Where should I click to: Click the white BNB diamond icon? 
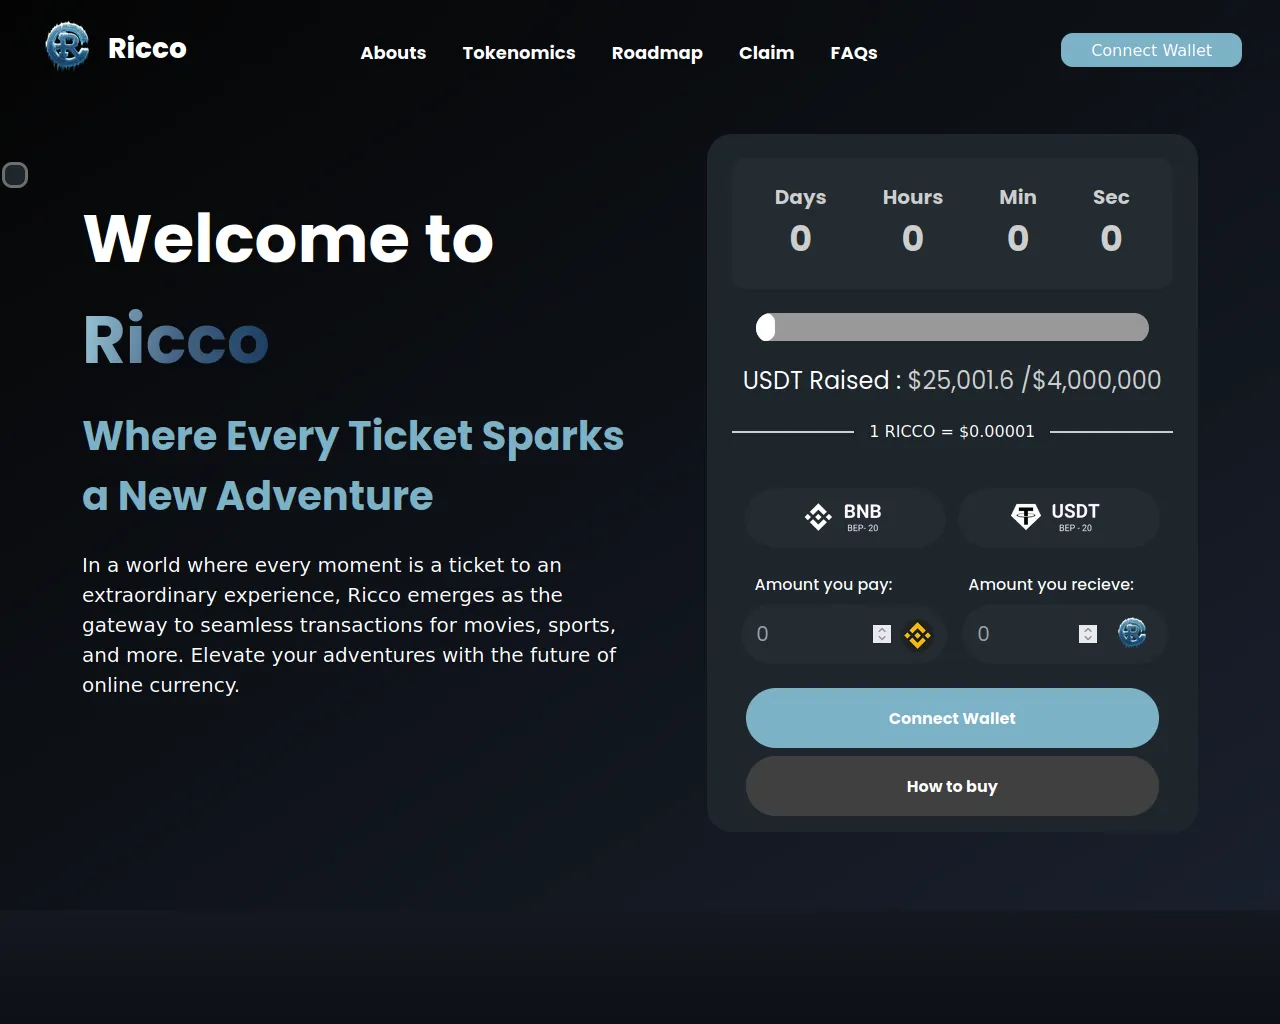tap(818, 517)
